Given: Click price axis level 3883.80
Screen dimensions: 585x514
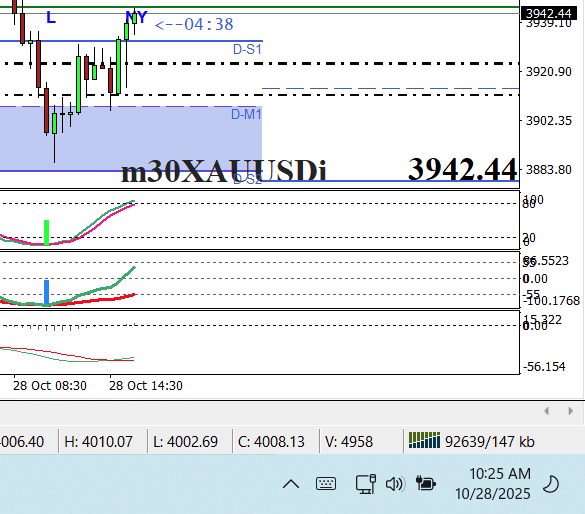Looking at the screenshot, I should pyautogui.click(x=548, y=170).
